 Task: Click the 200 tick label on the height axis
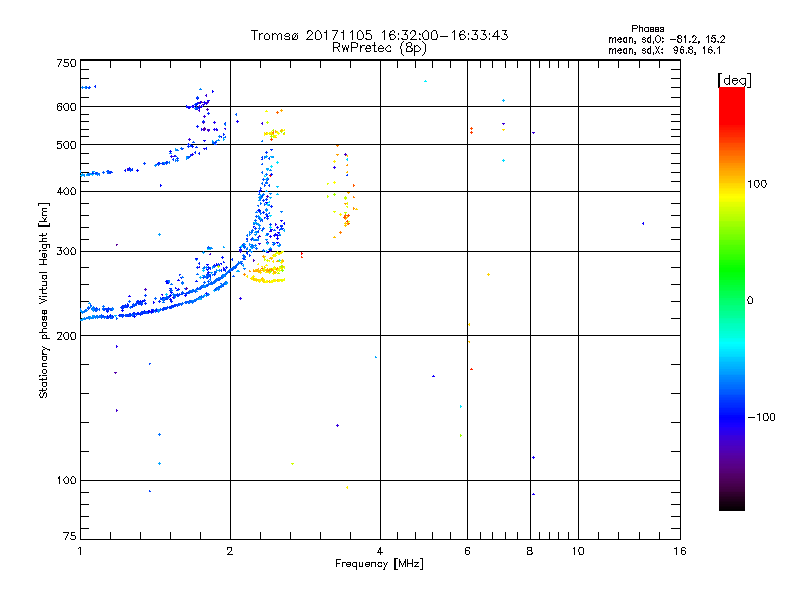[65, 336]
